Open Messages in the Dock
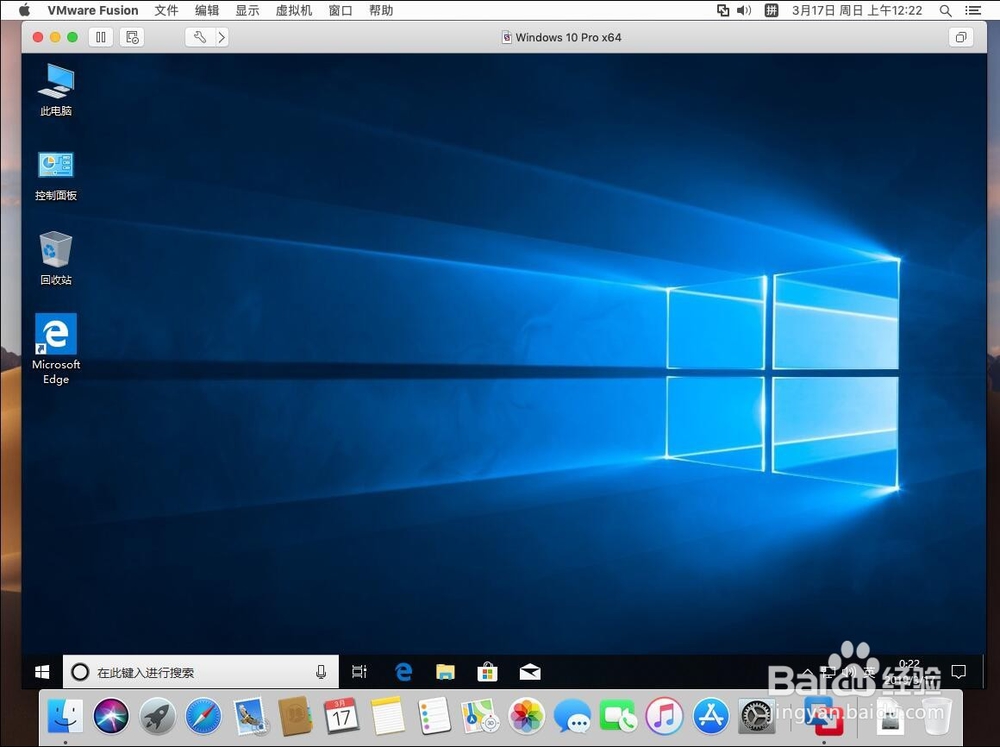 coord(572,715)
